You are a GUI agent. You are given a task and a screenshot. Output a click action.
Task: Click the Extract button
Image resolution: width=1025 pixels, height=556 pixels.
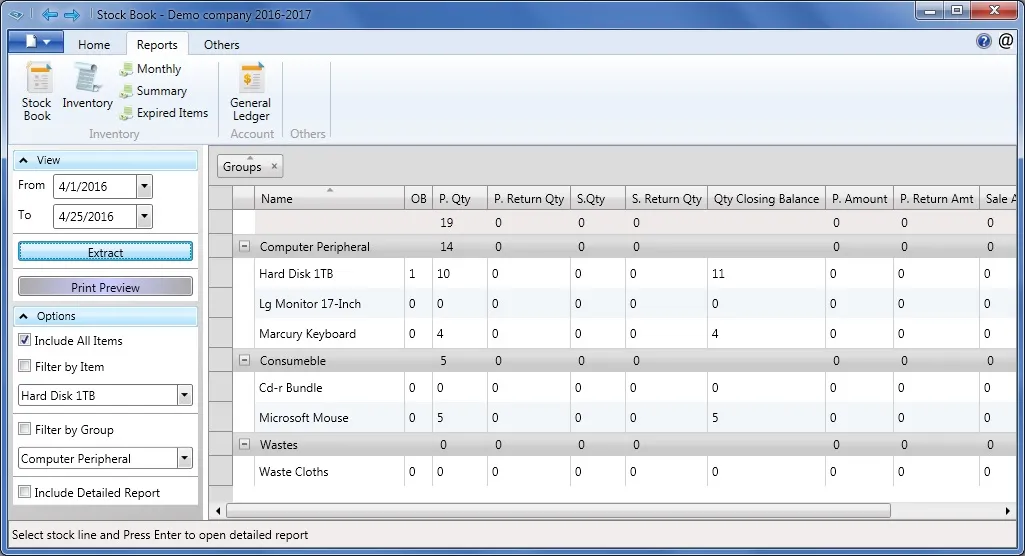pyautogui.click(x=105, y=252)
